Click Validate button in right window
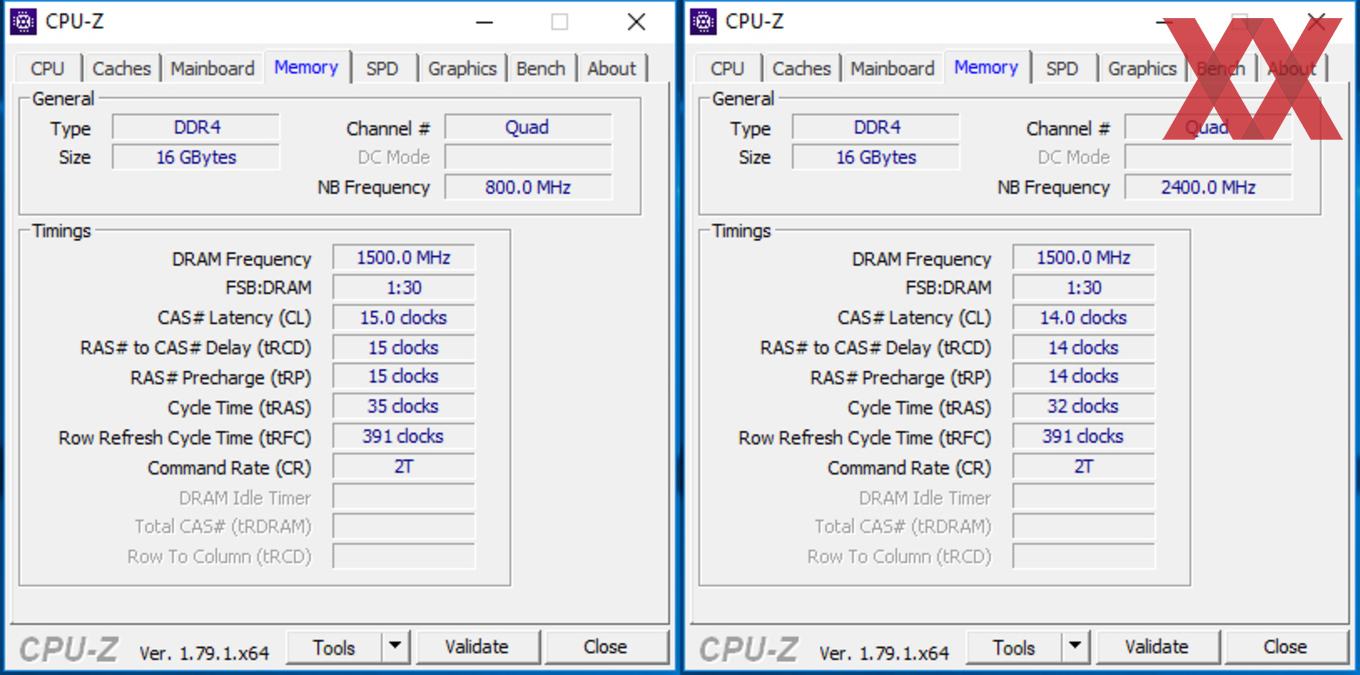Image resolution: width=1360 pixels, height=675 pixels. point(1157,647)
